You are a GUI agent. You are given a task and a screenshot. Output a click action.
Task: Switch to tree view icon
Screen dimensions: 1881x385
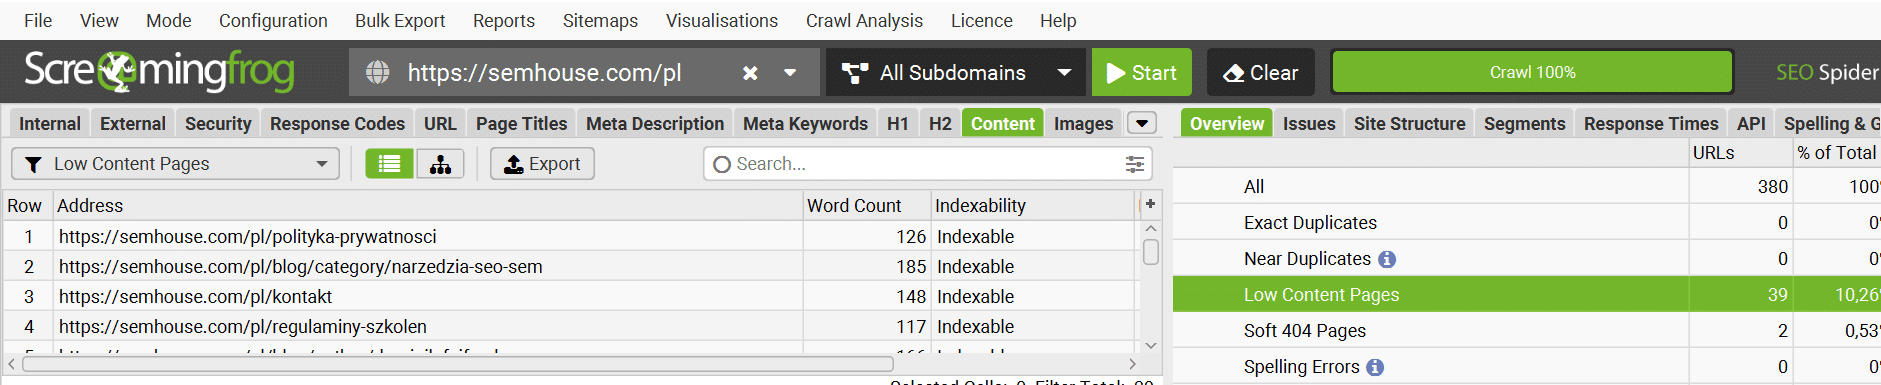click(x=440, y=164)
